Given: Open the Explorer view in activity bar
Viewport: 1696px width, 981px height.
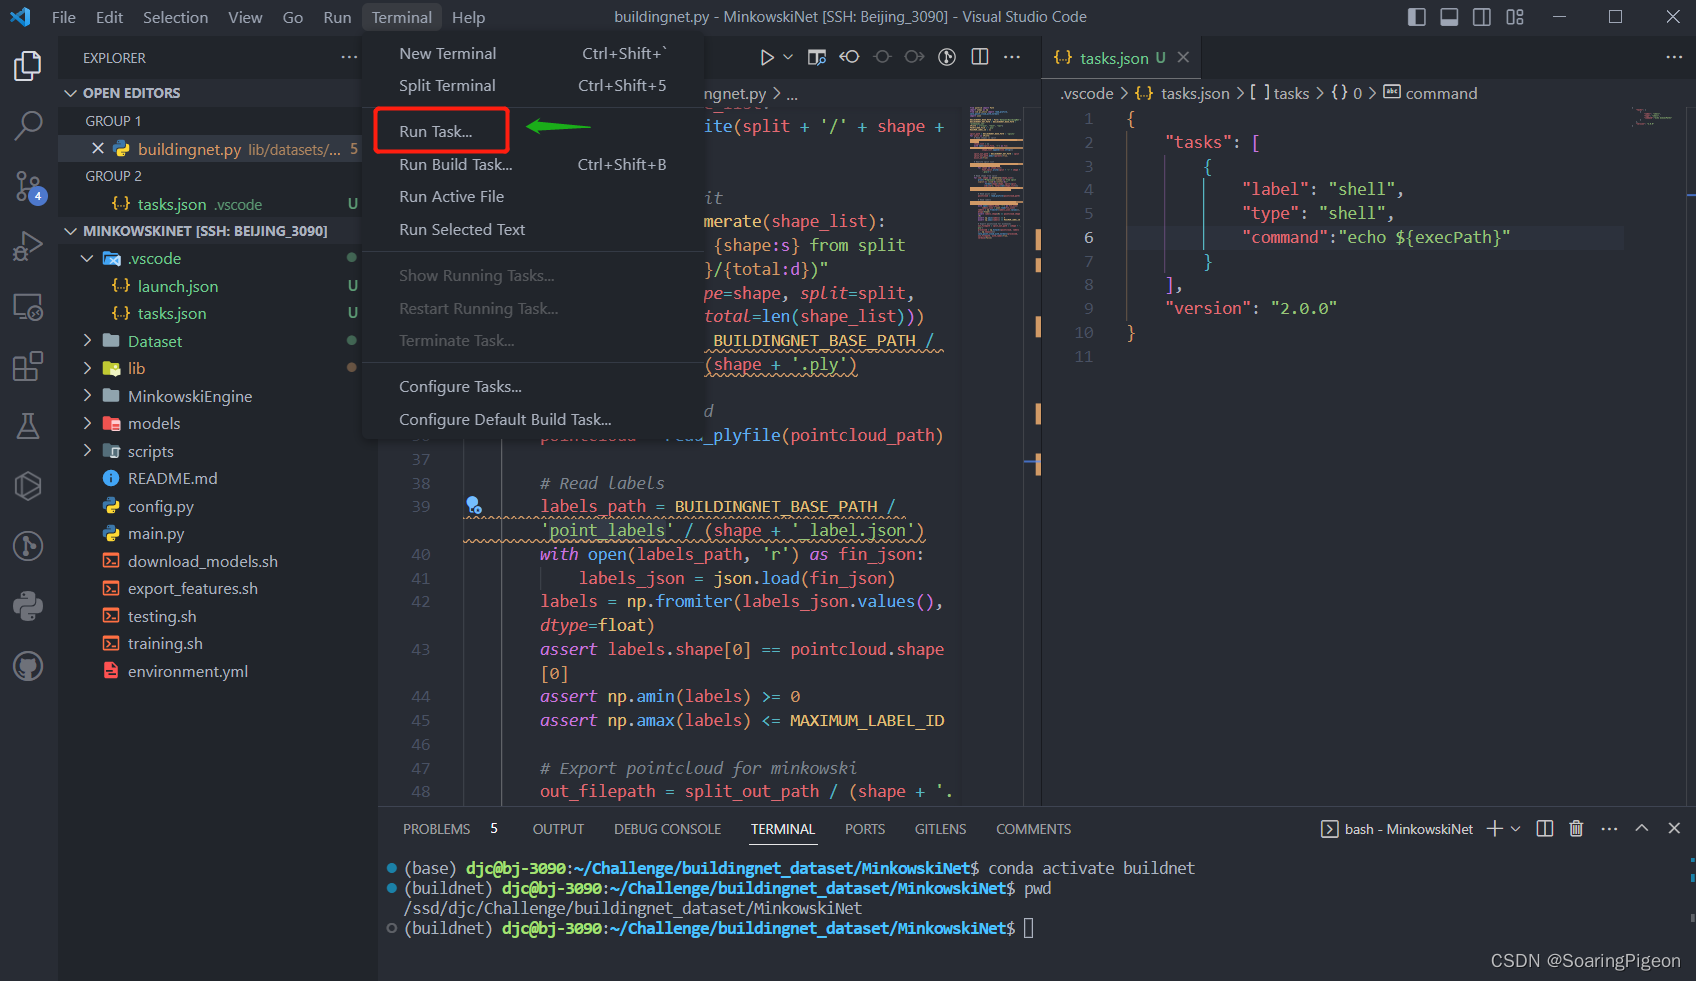Looking at the screenshot, I should (x=28, y=66).
